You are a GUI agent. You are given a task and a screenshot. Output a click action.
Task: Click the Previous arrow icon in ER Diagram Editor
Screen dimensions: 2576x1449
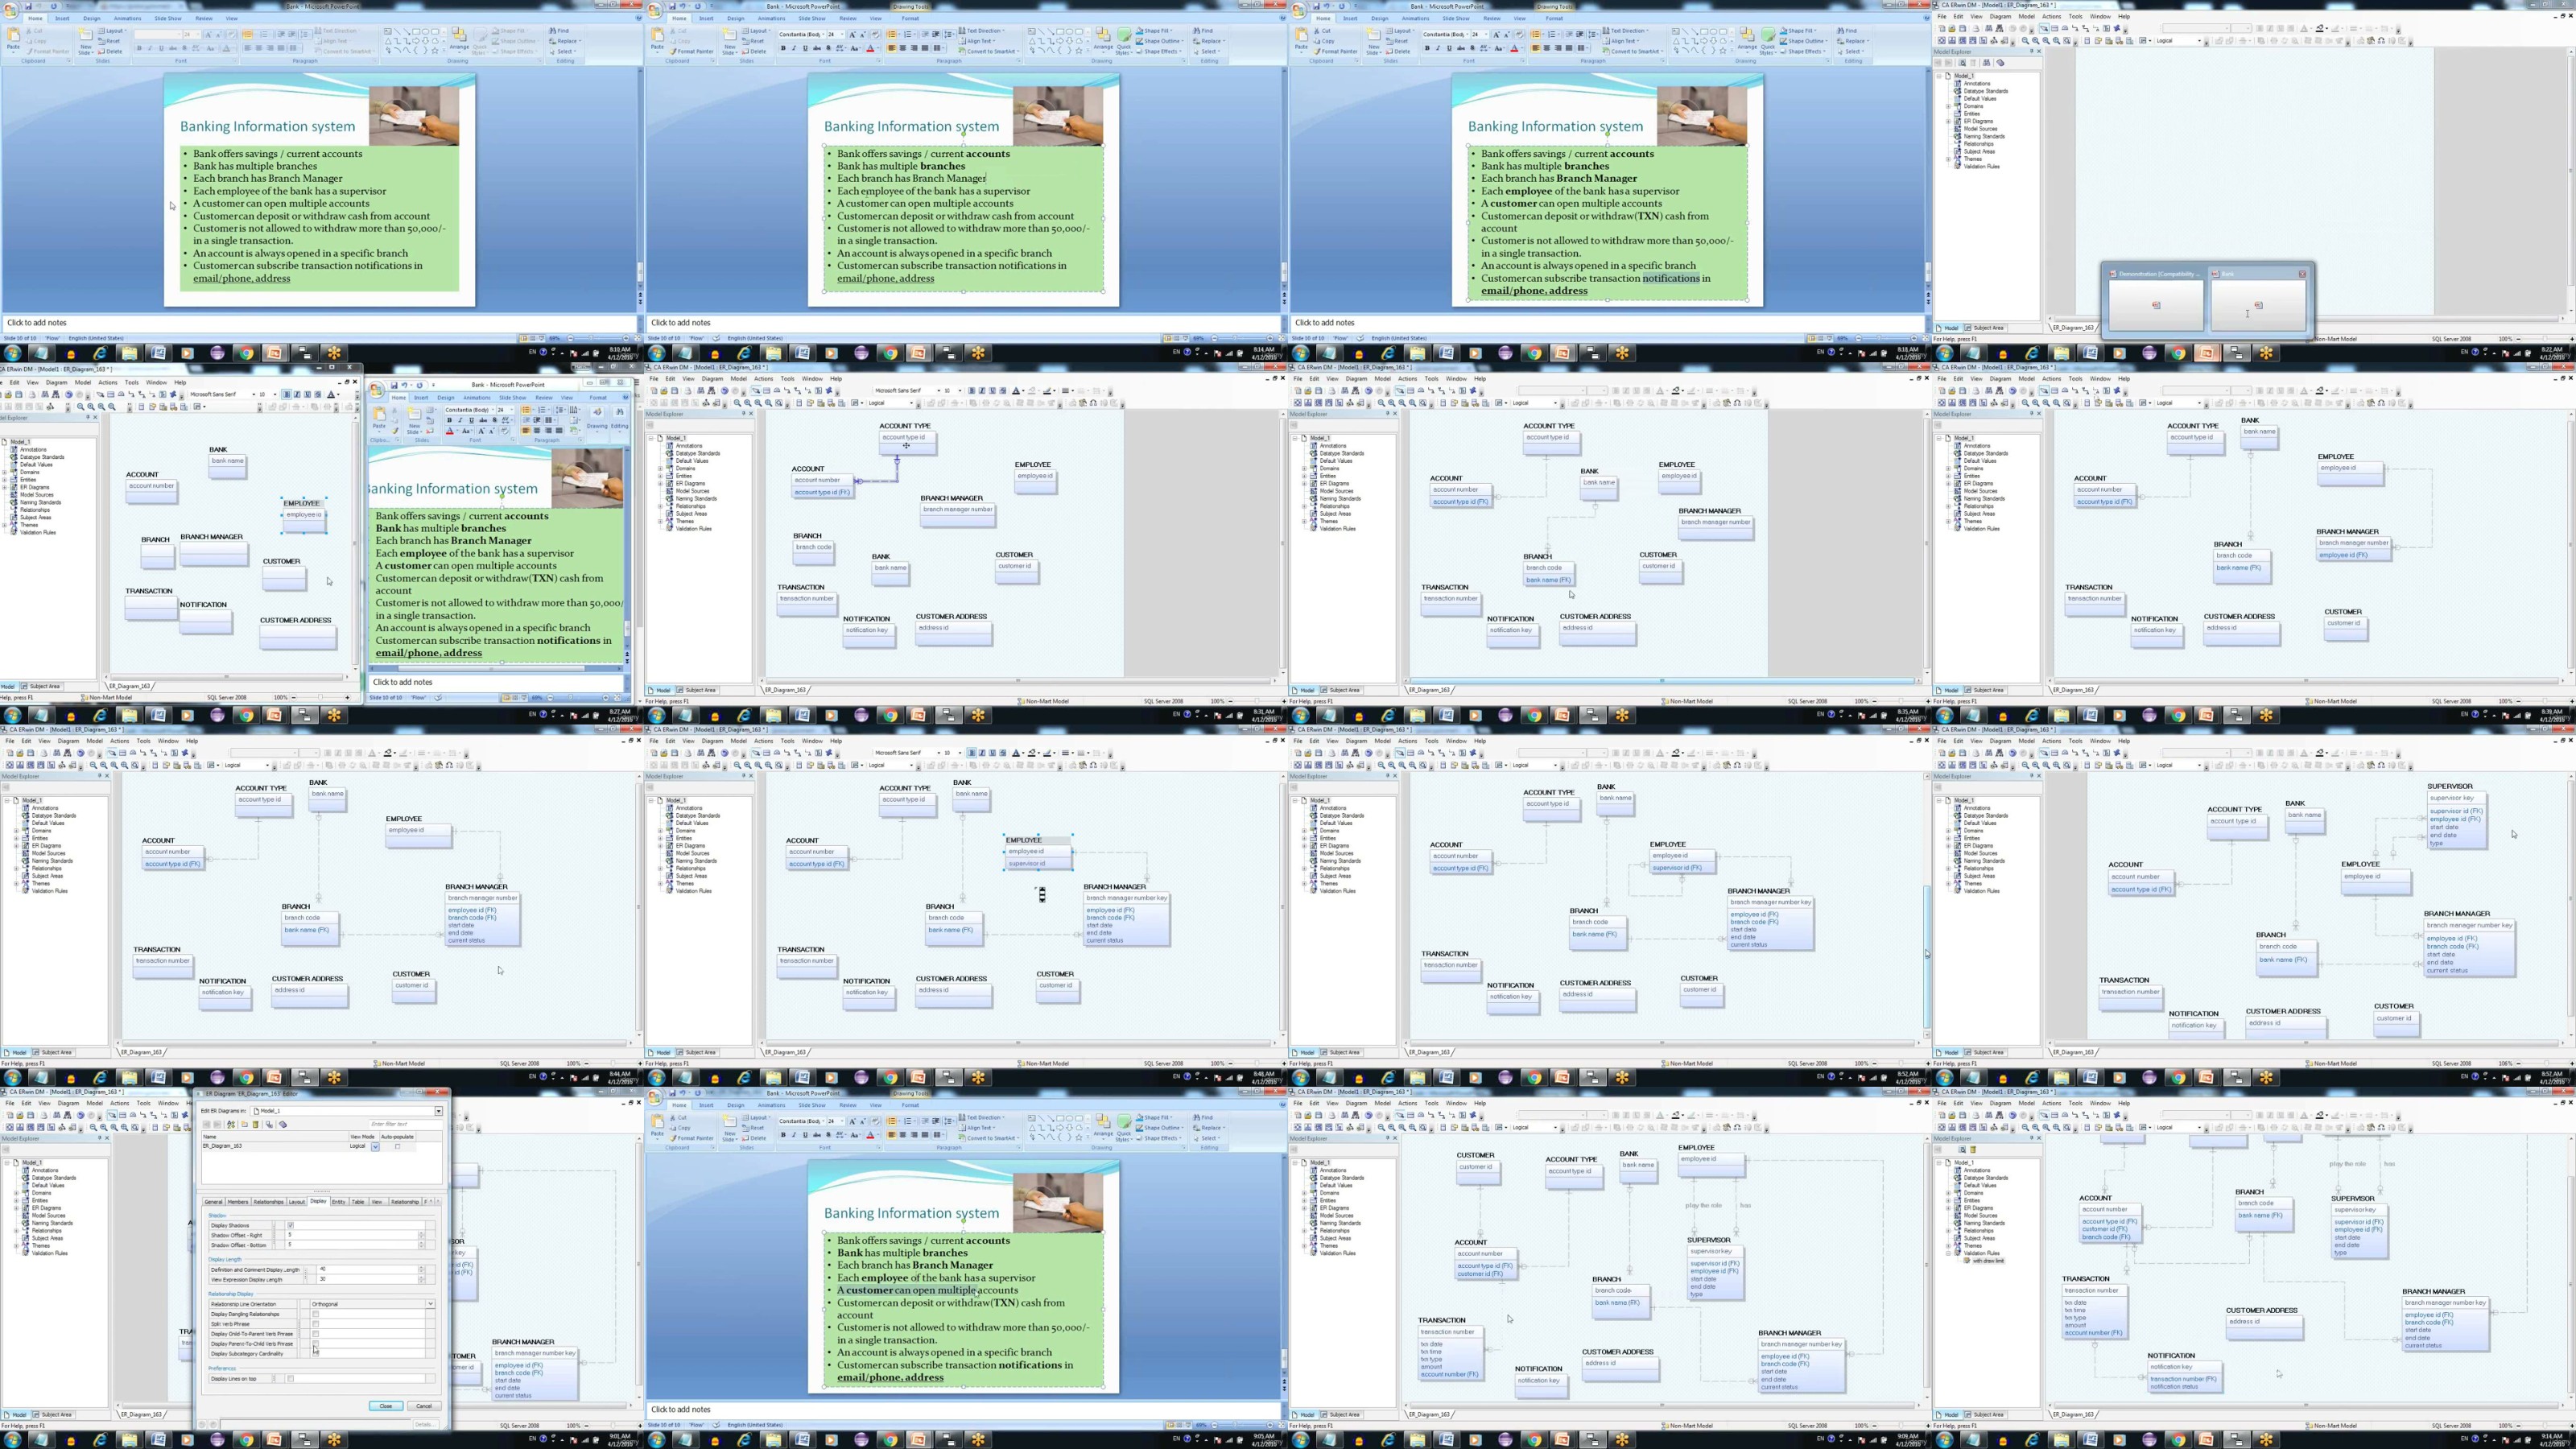pos(207,1125)
